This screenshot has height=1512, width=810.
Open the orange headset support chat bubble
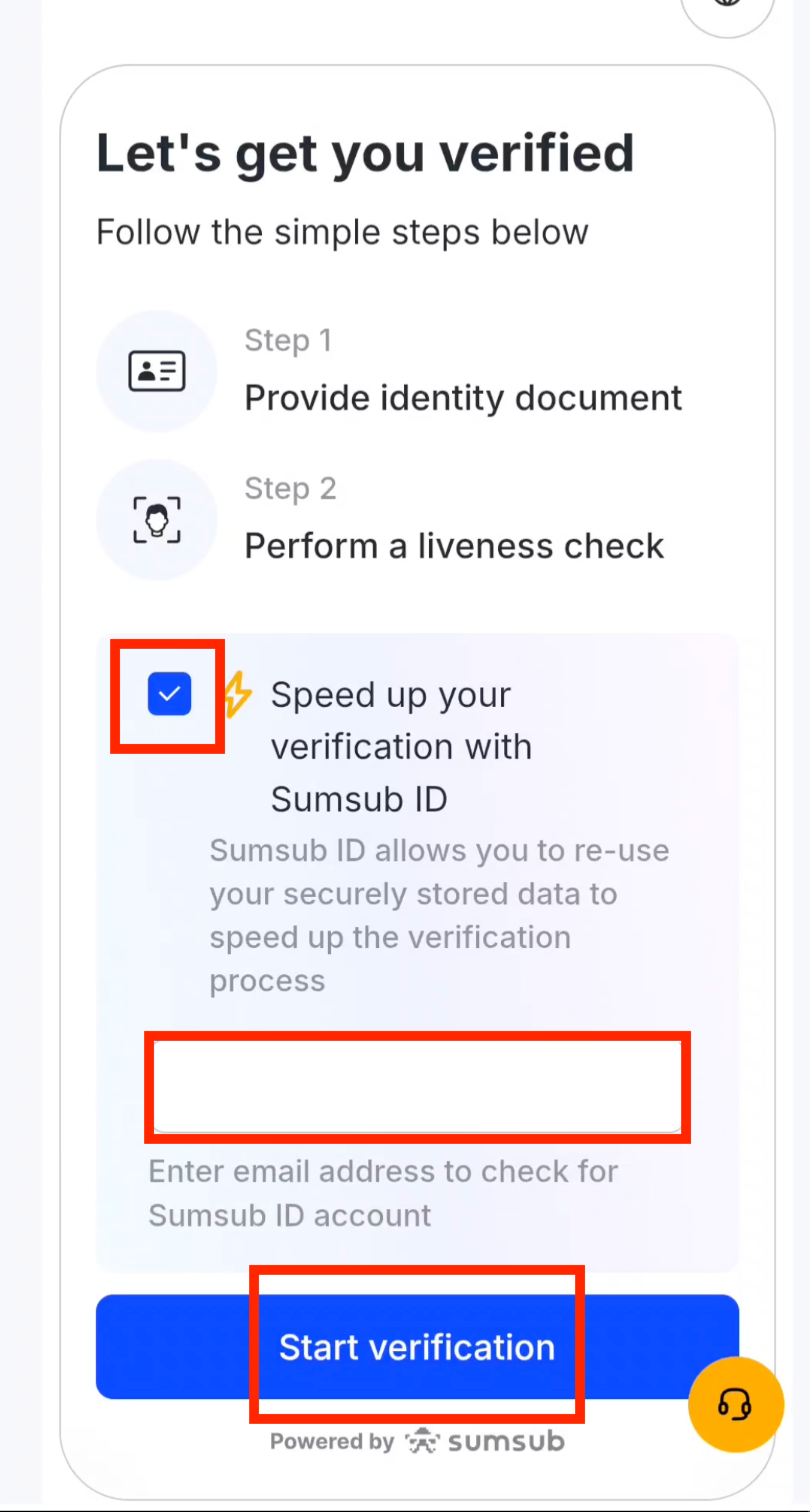tap(735, 1404)
